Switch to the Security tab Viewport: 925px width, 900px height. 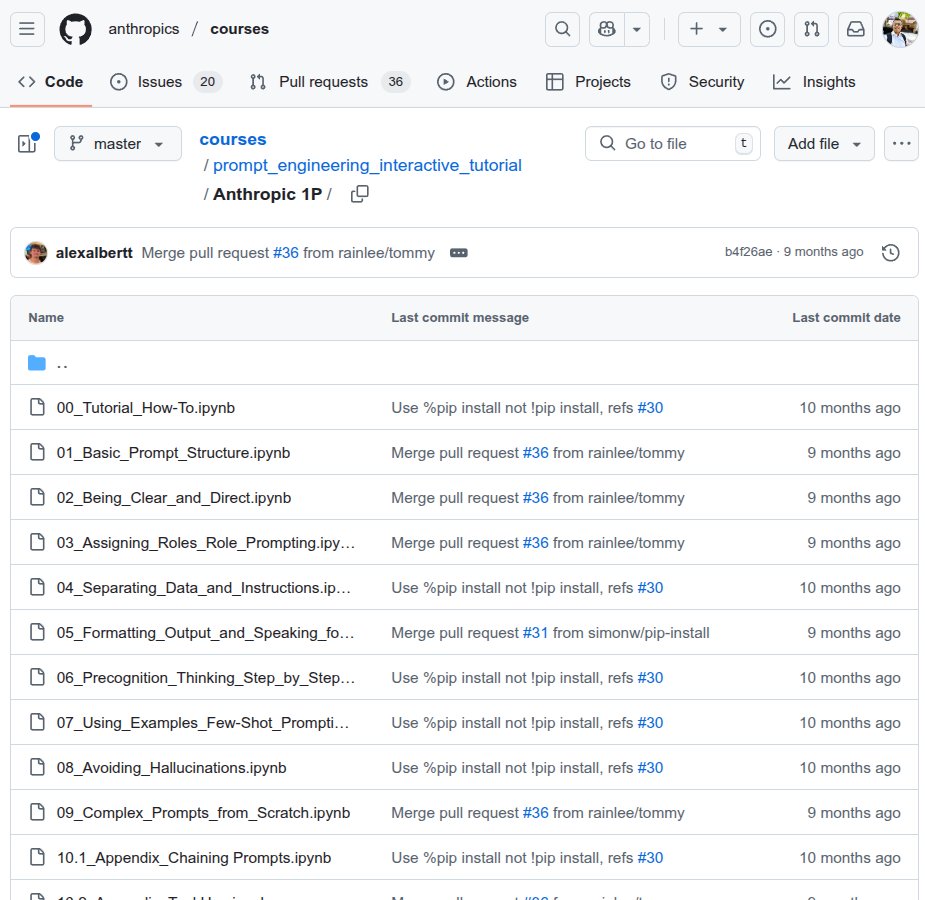coord(702,82)
